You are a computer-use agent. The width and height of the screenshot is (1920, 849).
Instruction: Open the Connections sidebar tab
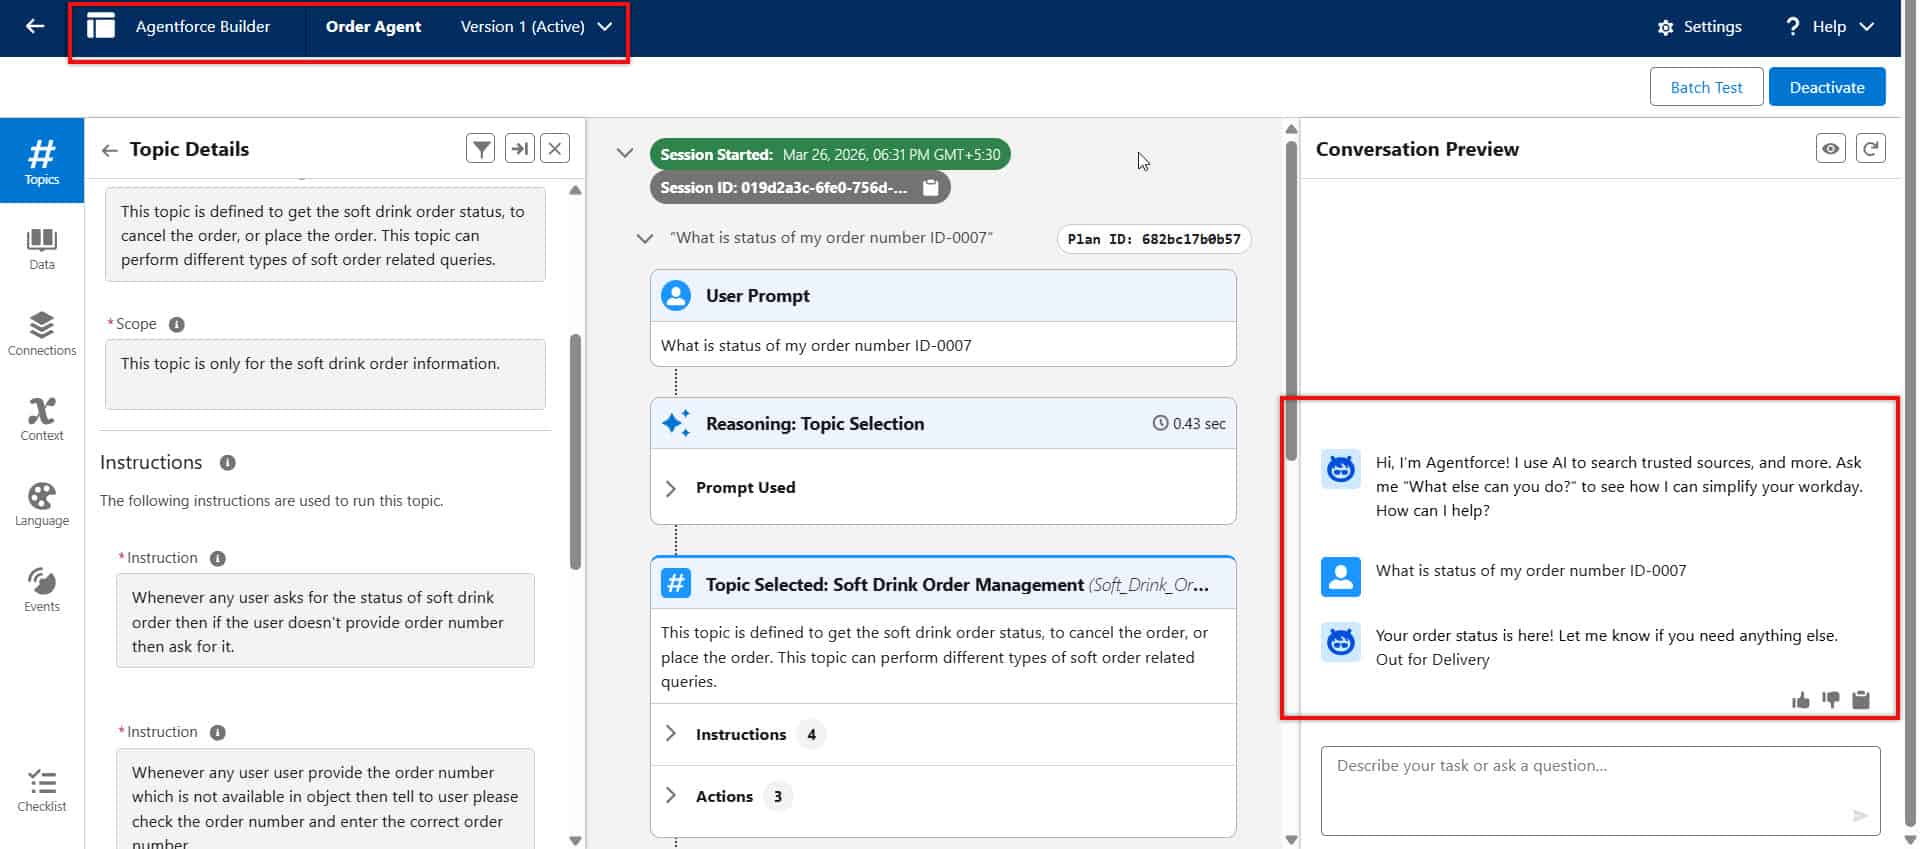[42, 334]
